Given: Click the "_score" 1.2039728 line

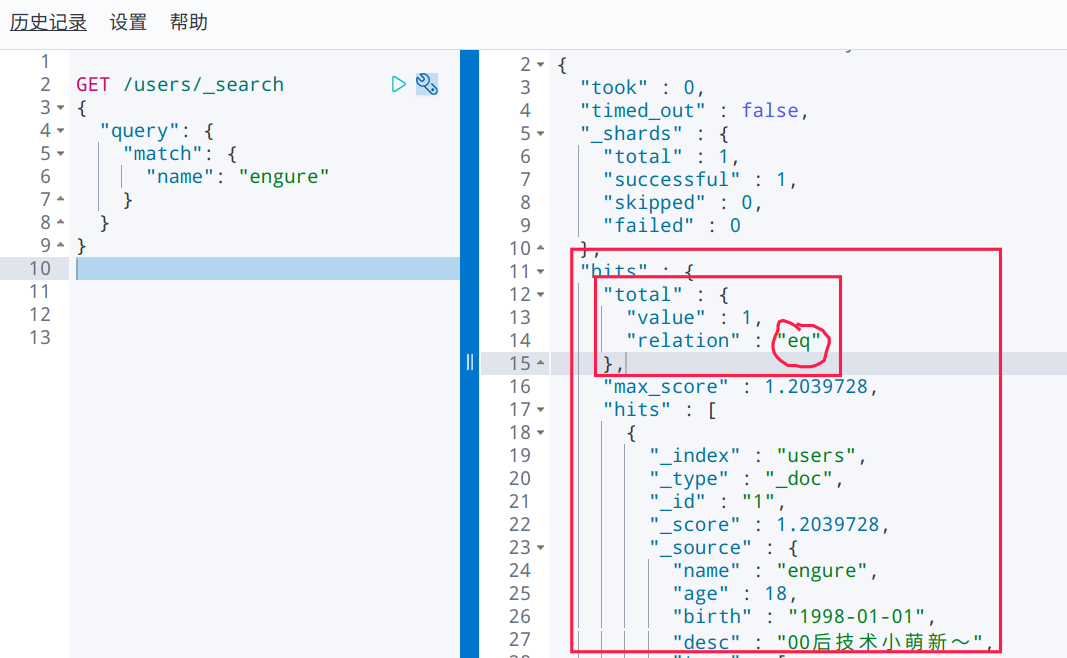Looking at the screenshot, I should [769, 525].
